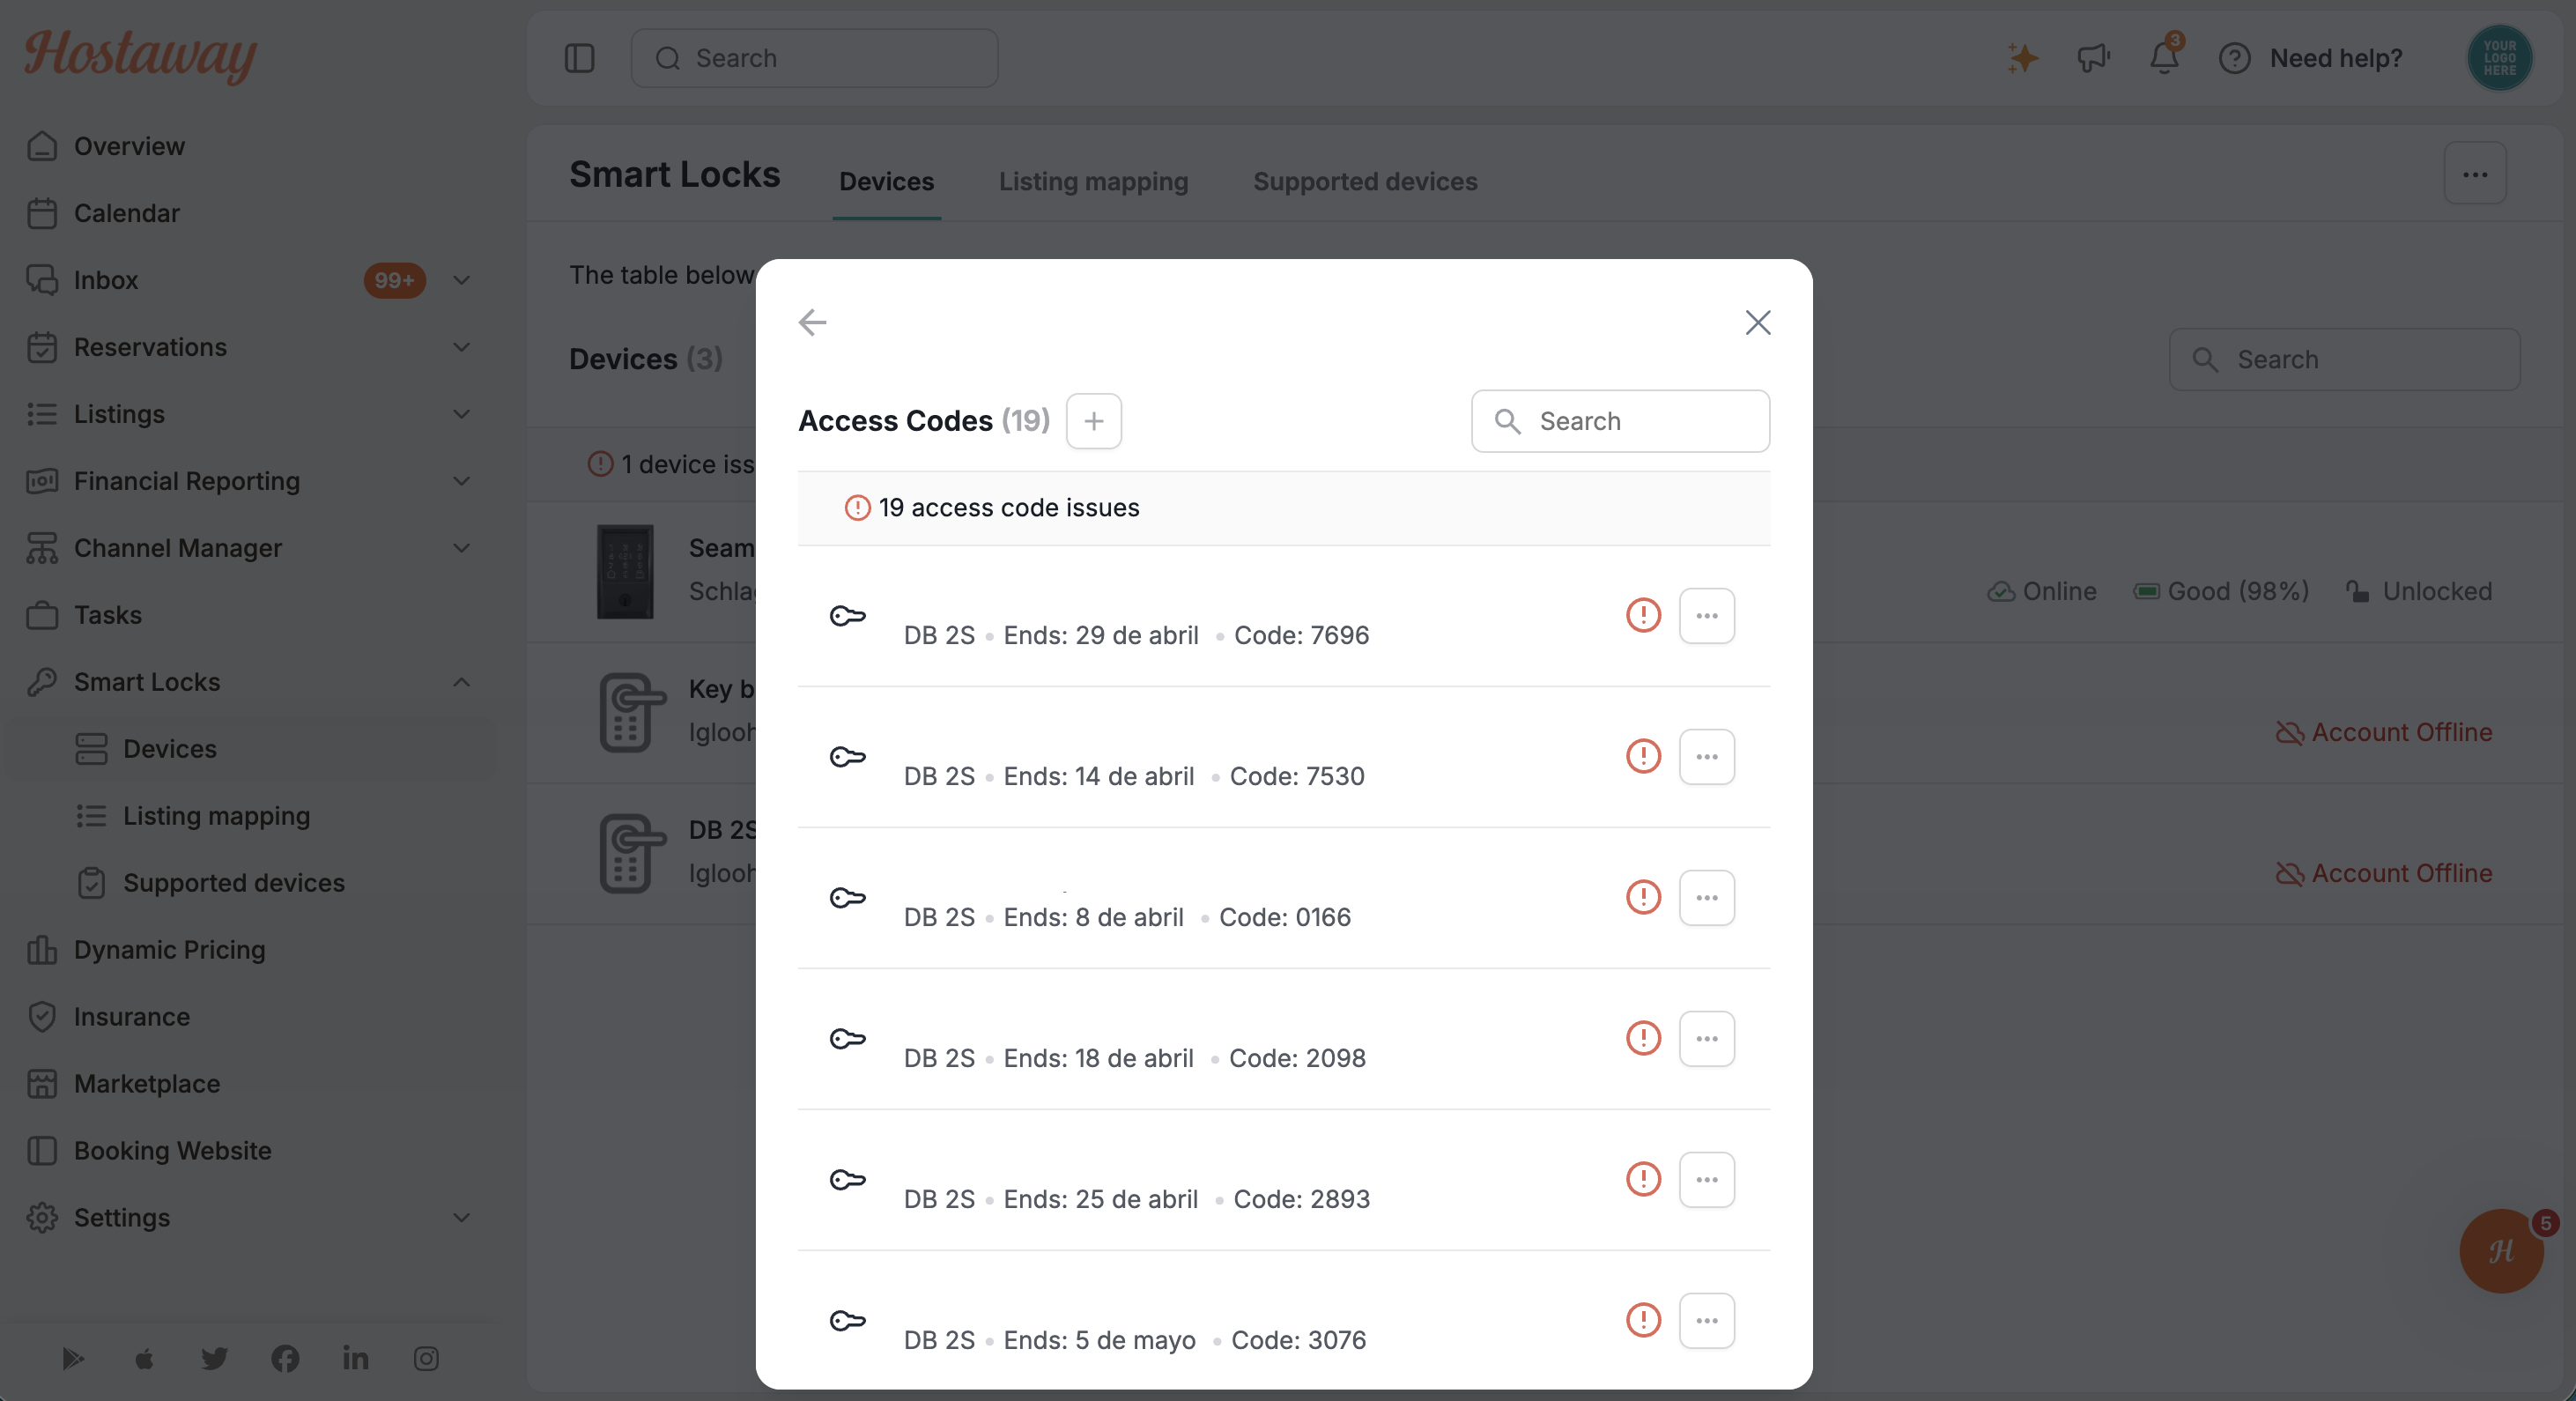The height and width of the screenshot is (1401, 2576).
Task: Close the Access Codes dialog
Action: (1758, 322)
